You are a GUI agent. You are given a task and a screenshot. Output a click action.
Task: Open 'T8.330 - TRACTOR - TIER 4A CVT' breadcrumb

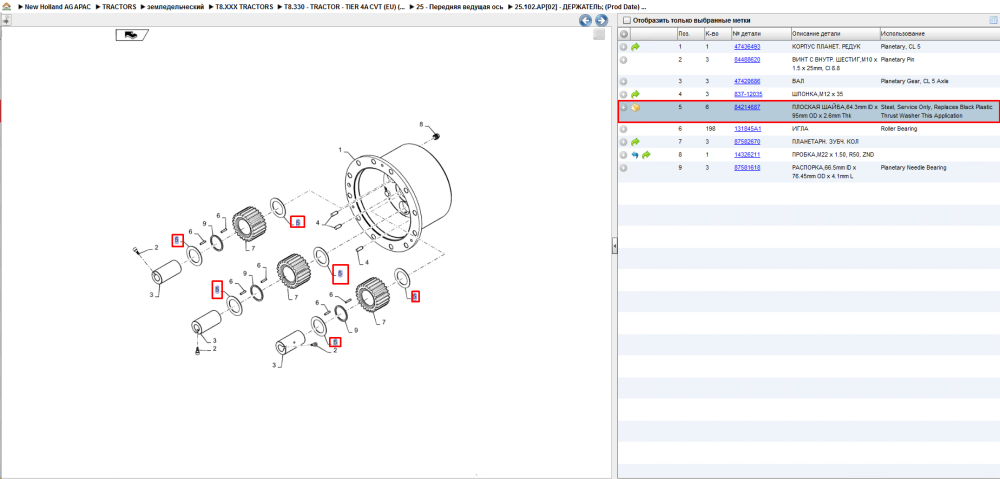point(344,6)
